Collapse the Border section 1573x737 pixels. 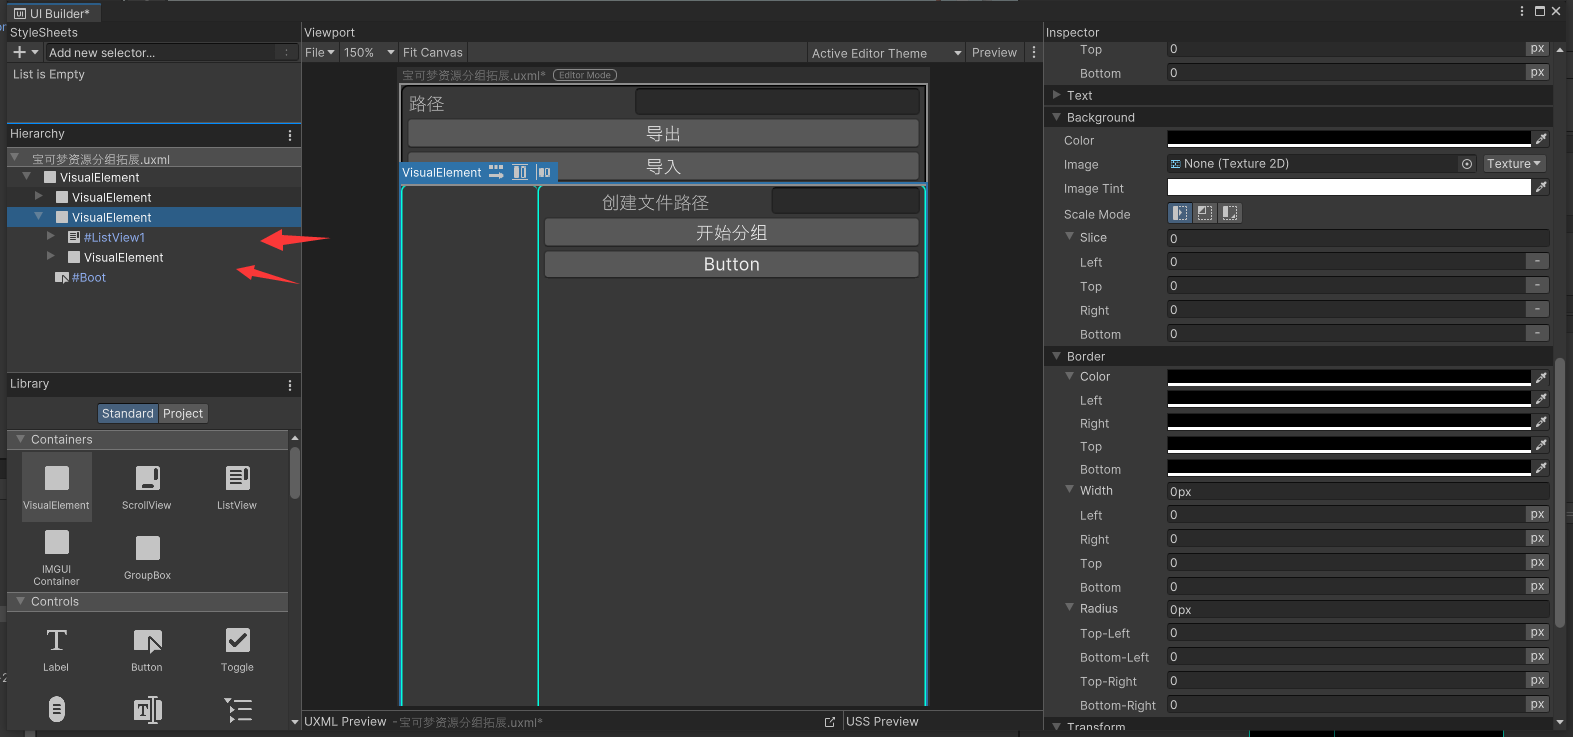(x=1057, y=356)
